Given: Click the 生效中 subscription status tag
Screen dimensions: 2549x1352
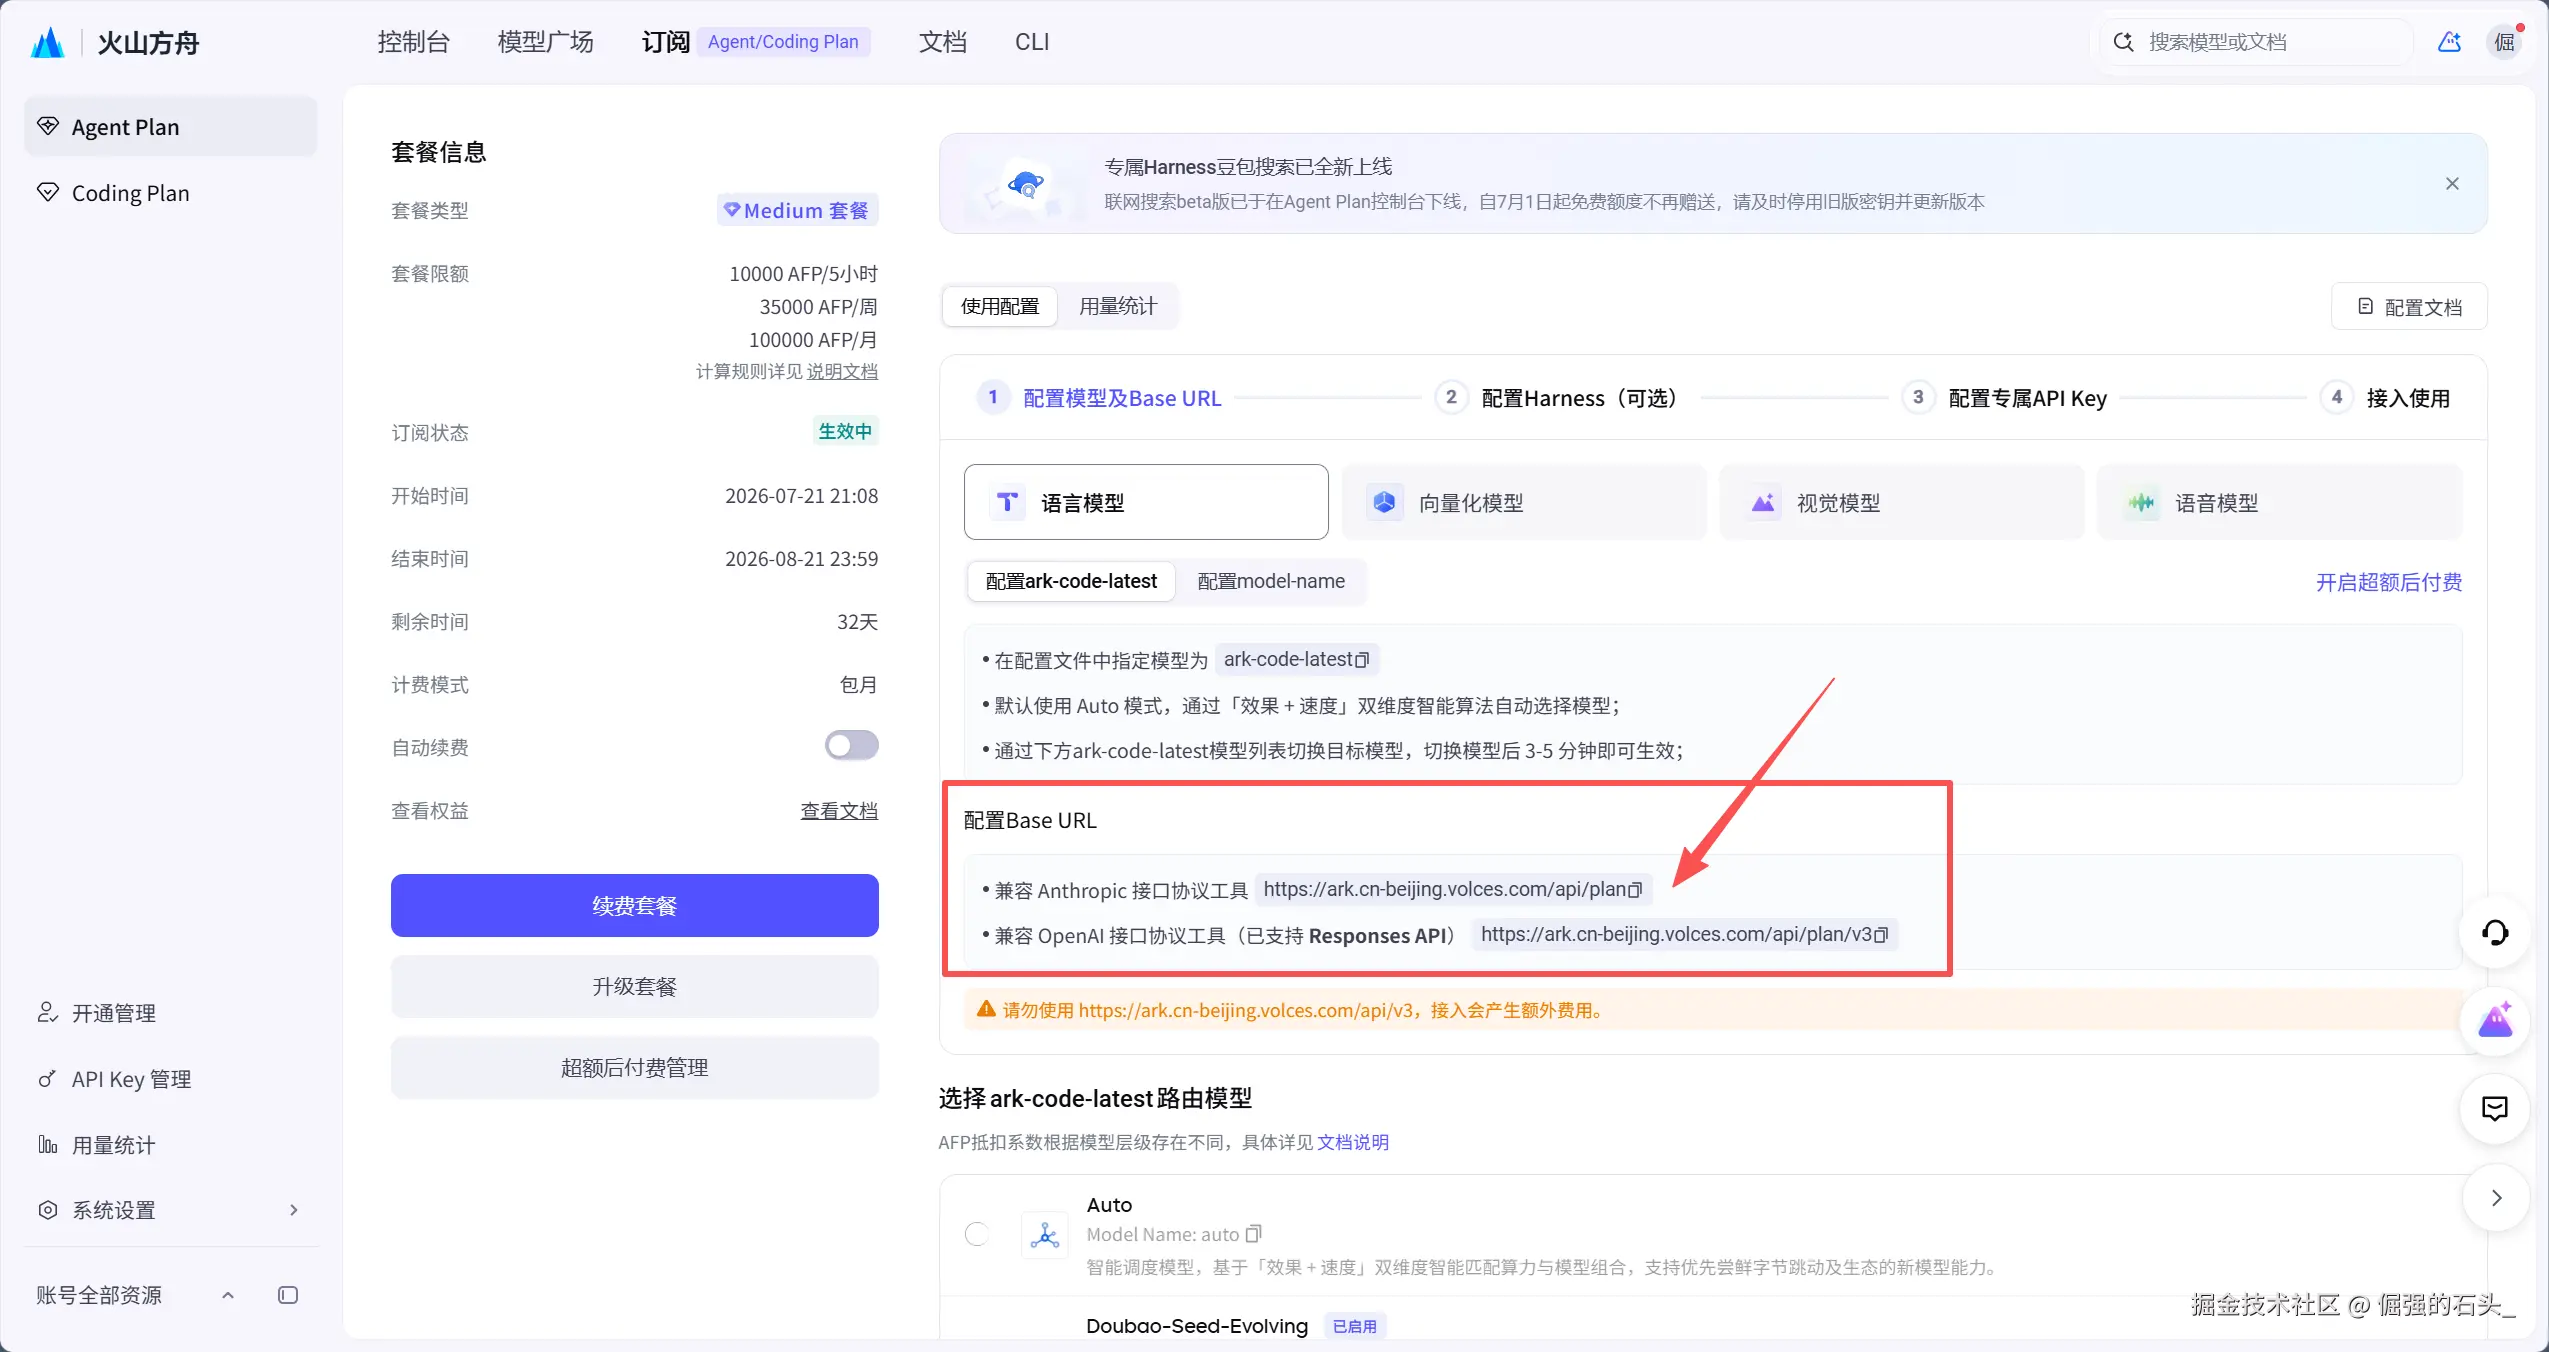Looking at the screenshot, I should coord(845,431).
